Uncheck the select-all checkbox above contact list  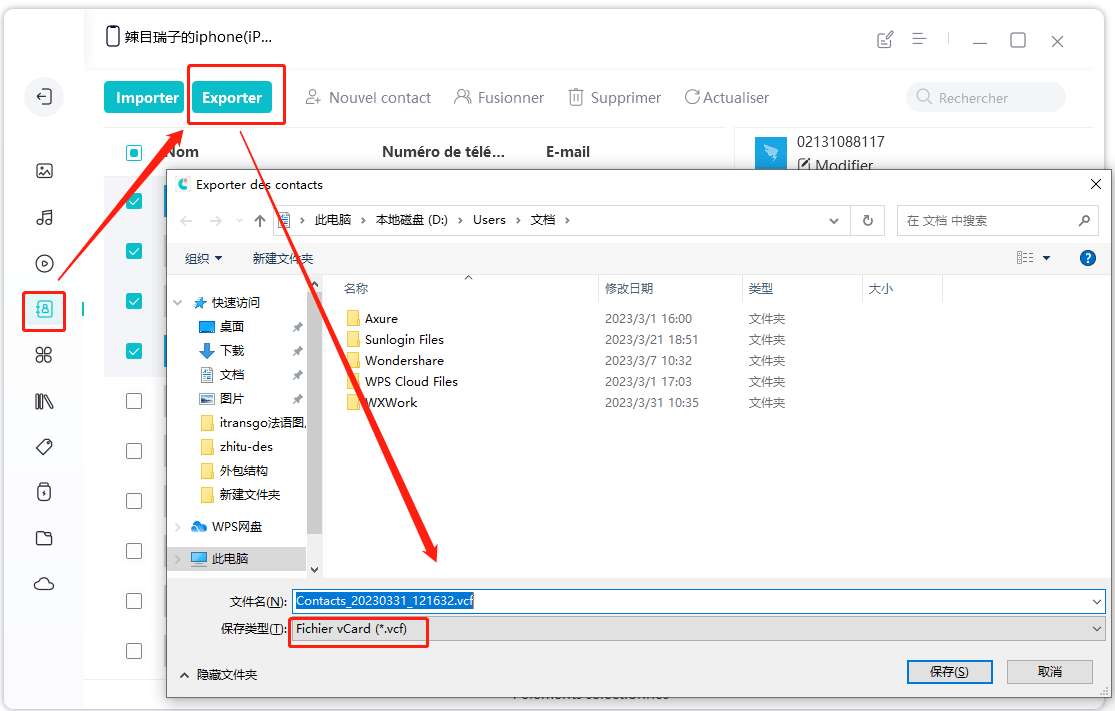coord(133,151)
